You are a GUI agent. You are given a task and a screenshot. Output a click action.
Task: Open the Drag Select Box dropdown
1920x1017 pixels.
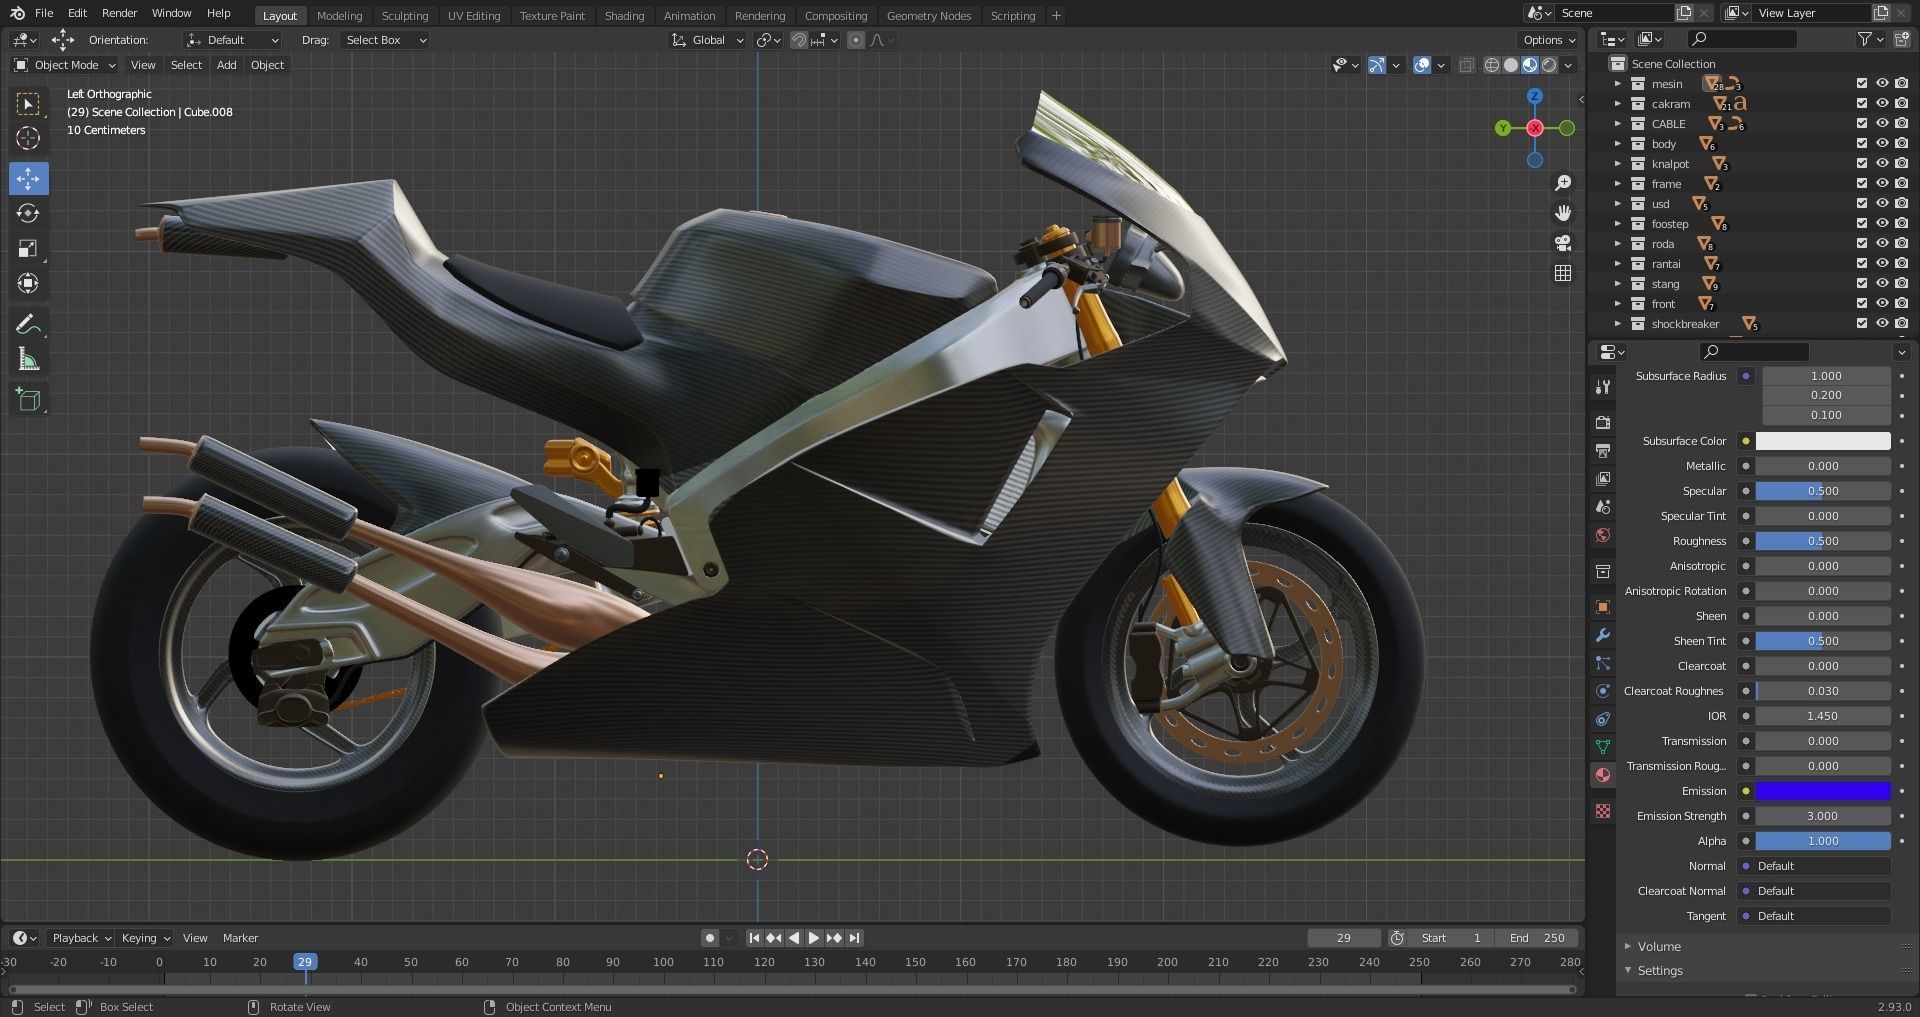pos(384,40)
